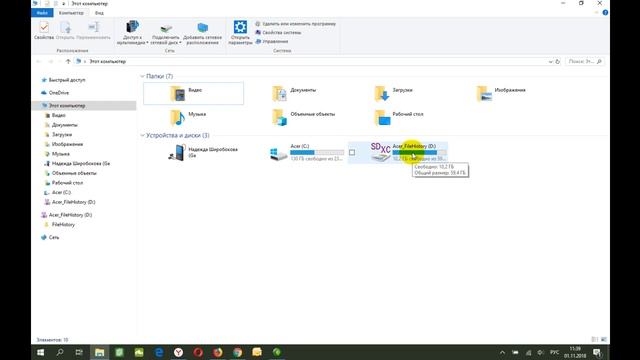The image size is (640, 360).
Task: Show hidden system tray icons
Action: point(502,352)
